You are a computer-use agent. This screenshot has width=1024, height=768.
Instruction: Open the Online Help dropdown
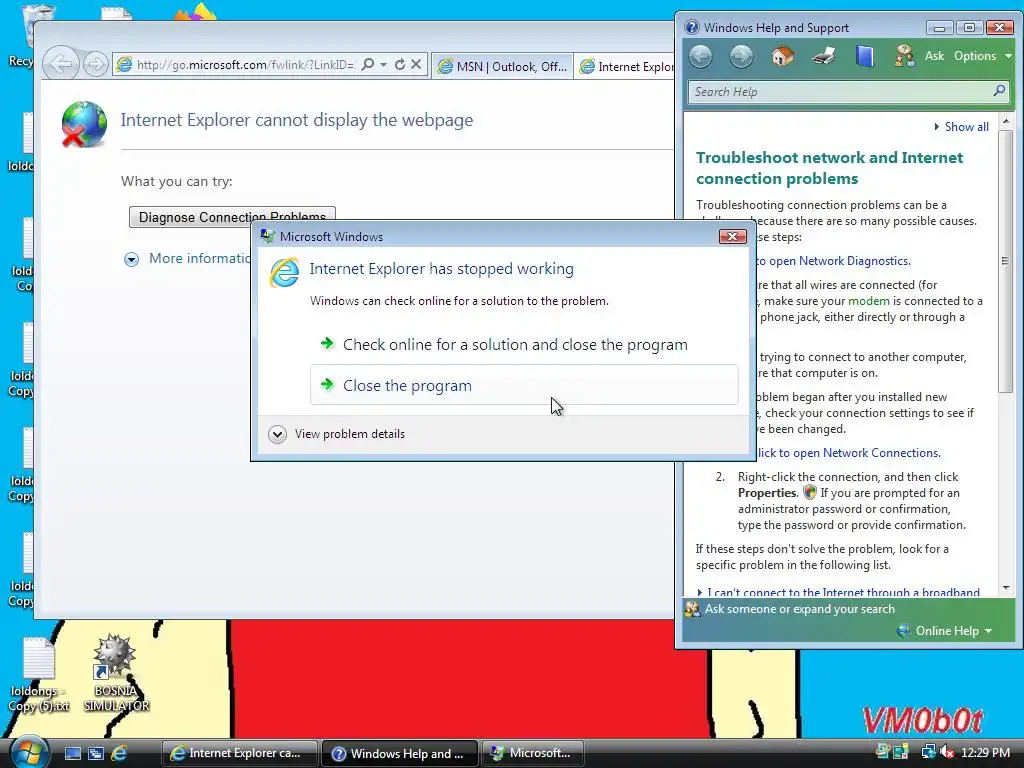pyautogui.click(x=945, y=631)
